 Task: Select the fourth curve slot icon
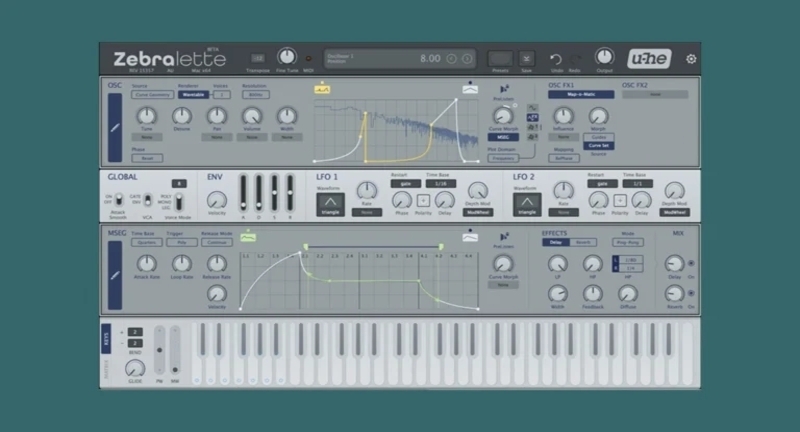tap(532, 137)
